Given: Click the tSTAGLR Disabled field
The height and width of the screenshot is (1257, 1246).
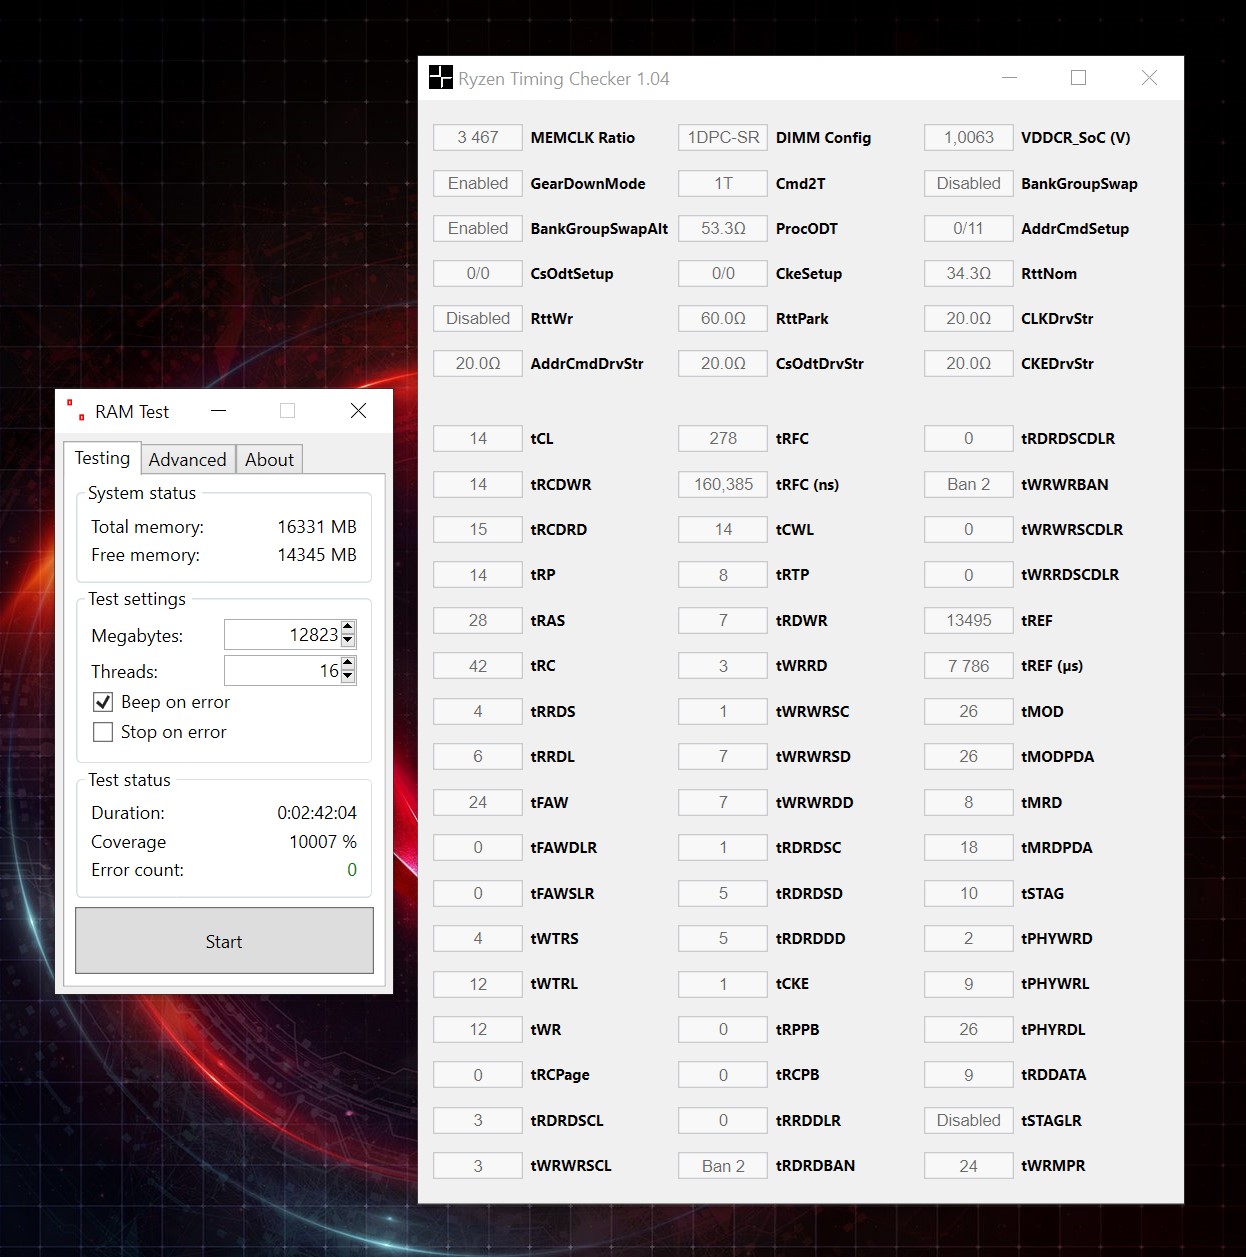Looking at the screenshot, I should click(969, 1120).
